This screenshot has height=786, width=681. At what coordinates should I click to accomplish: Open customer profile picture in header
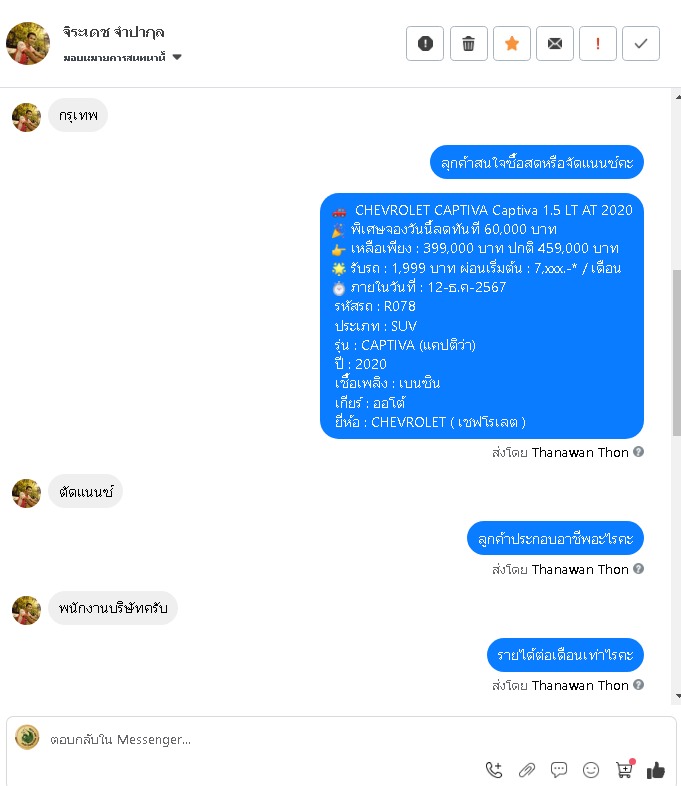28,44
